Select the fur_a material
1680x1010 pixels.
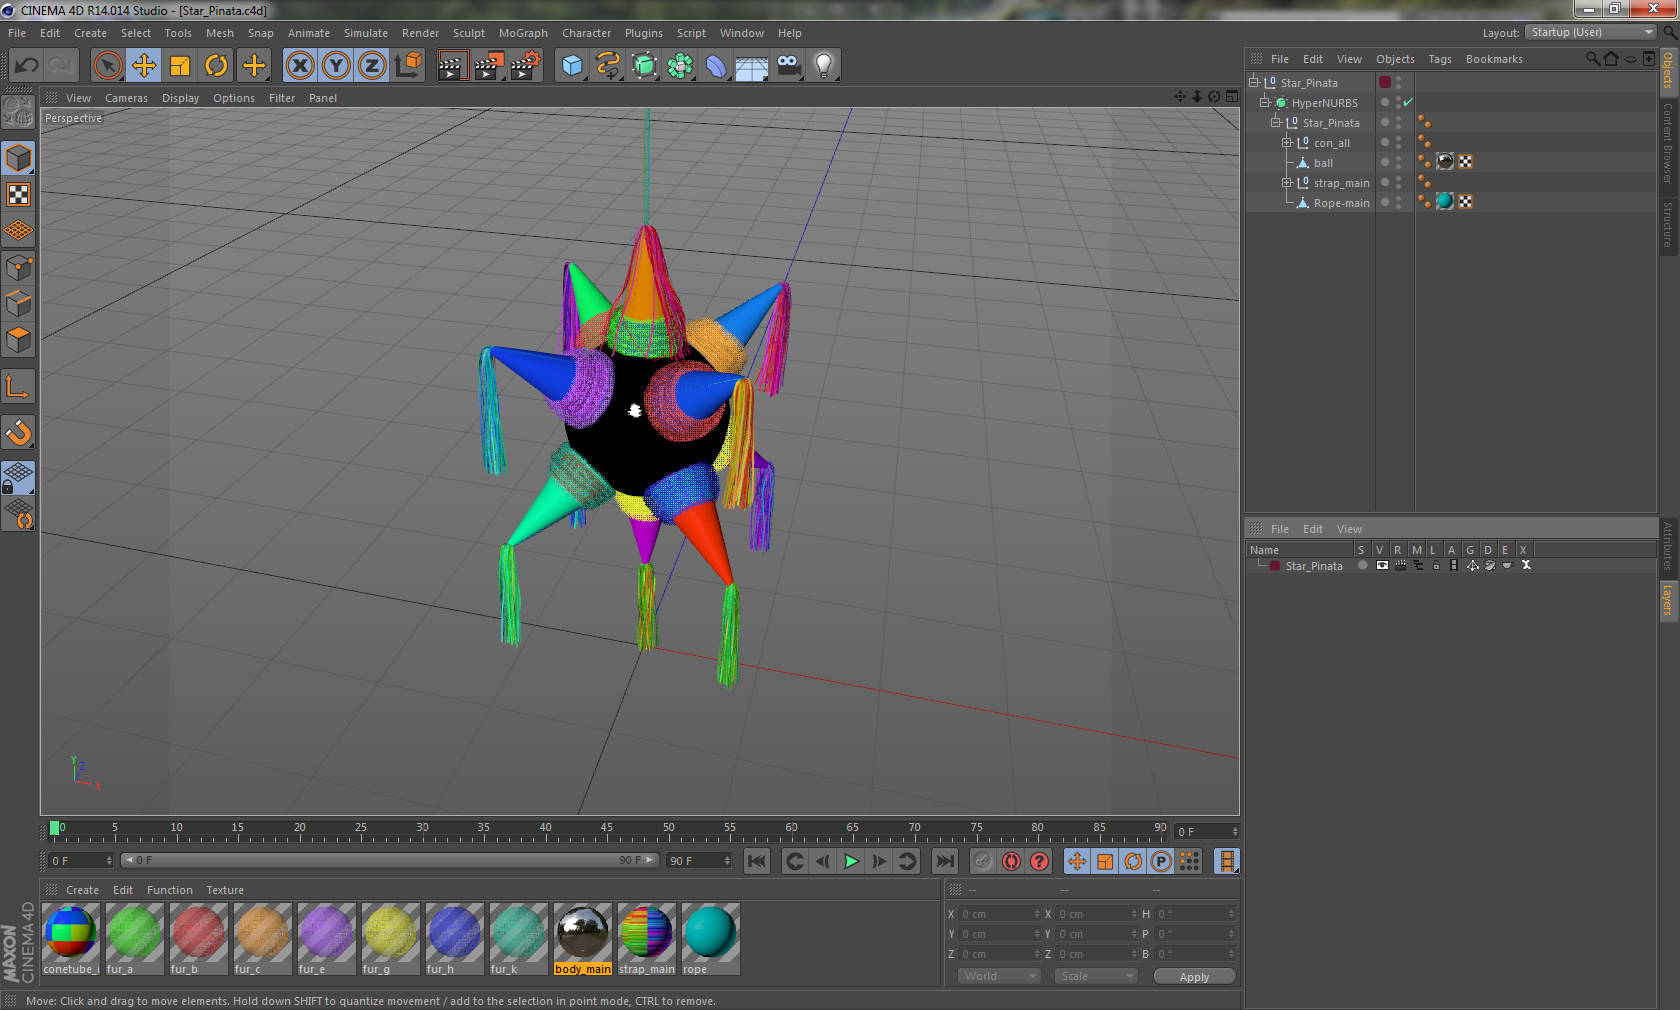(135, 939)
